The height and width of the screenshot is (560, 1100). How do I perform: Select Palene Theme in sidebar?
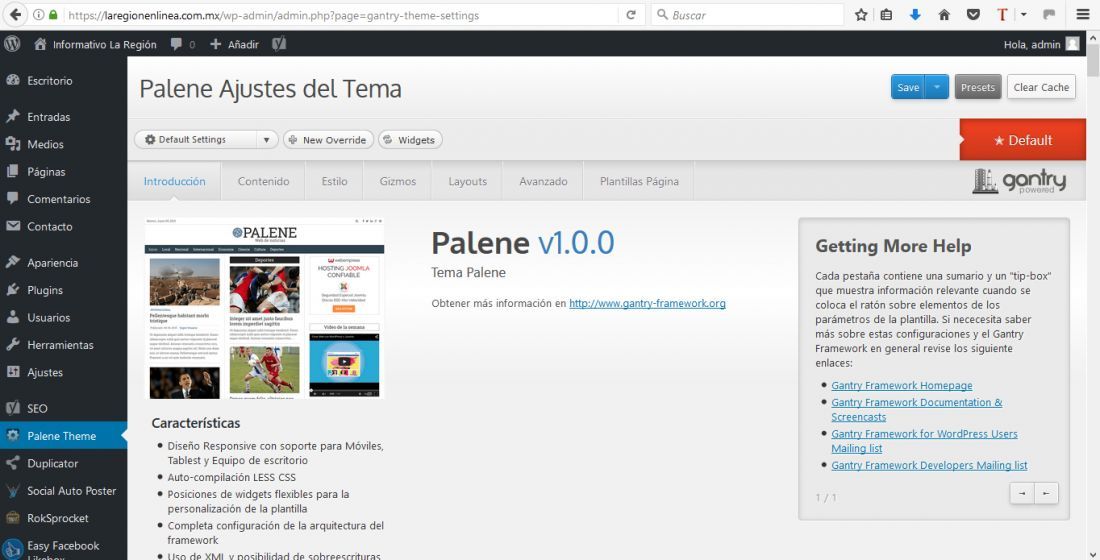pos(63,436)
